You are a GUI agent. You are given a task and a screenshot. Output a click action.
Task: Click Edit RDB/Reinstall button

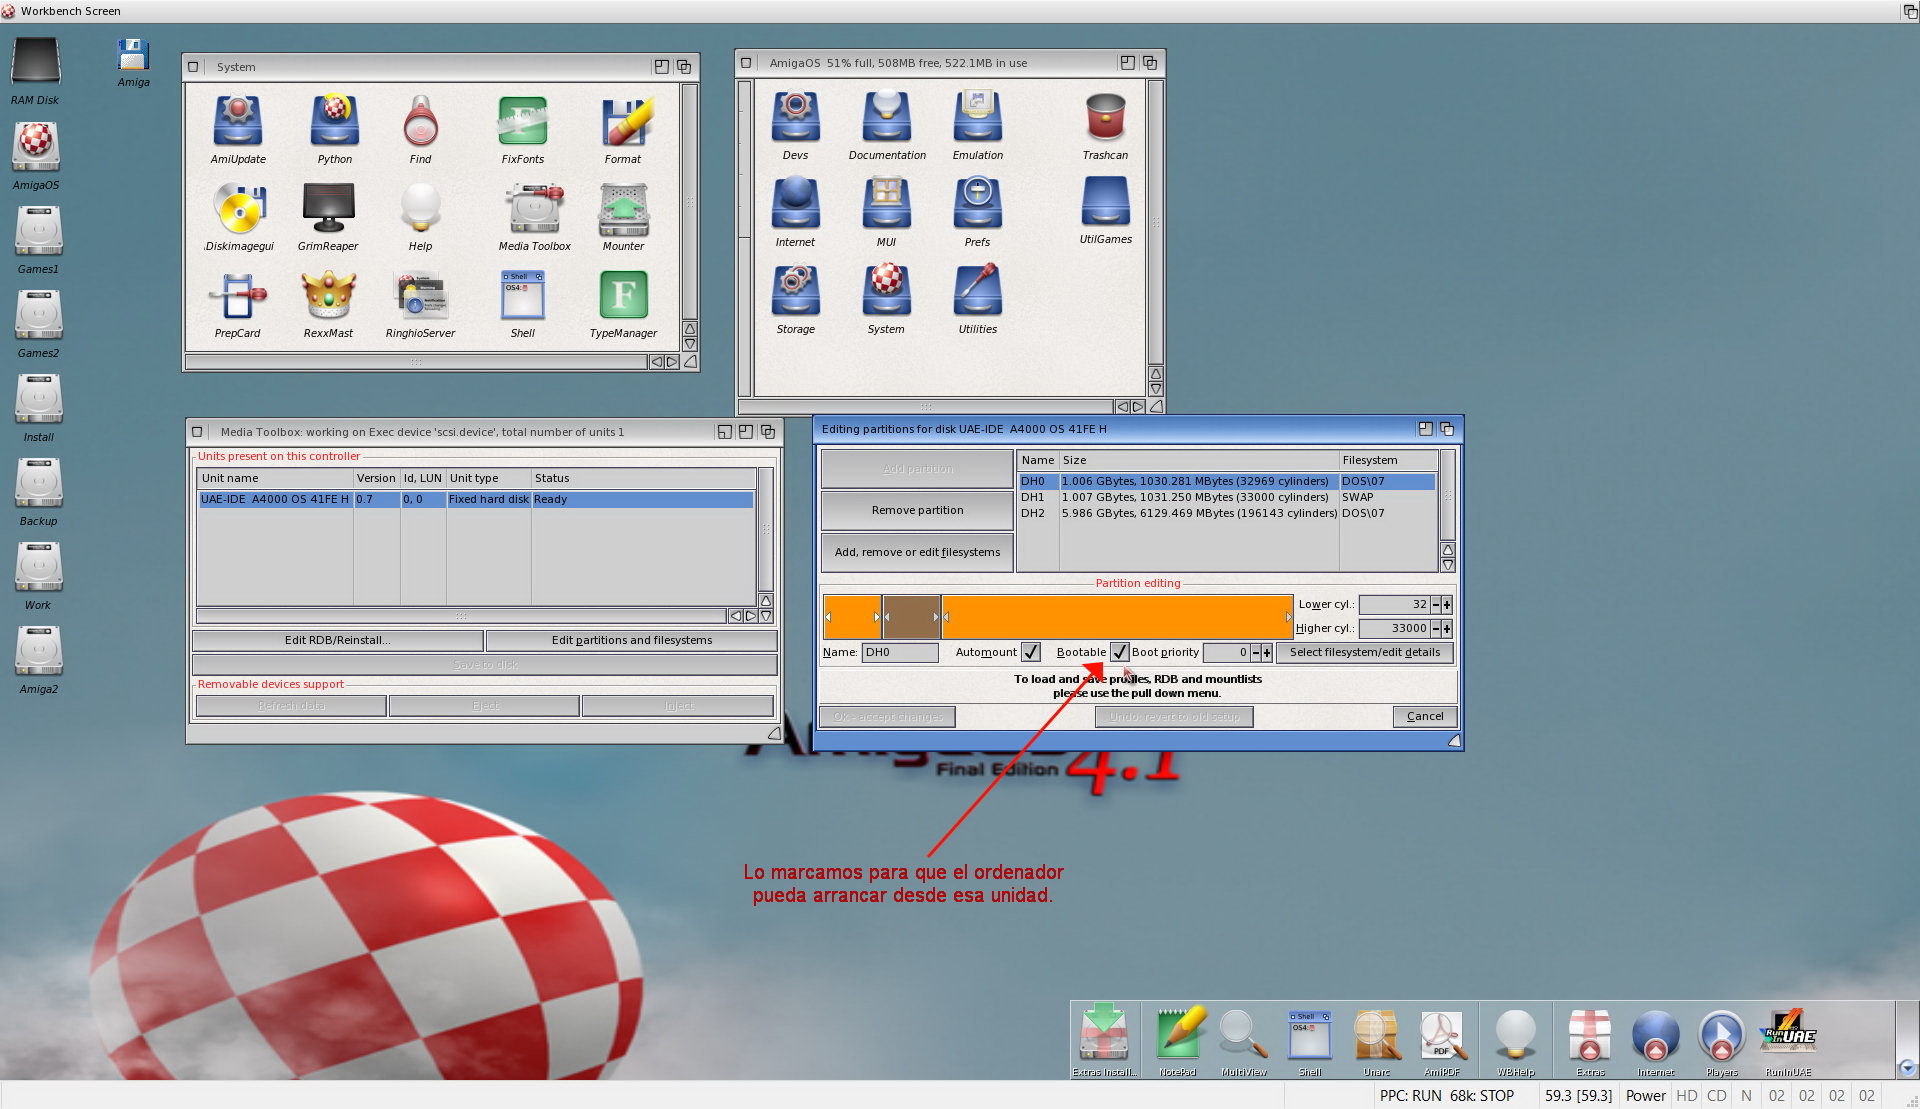pyautogui.click(x=338, y=640)
